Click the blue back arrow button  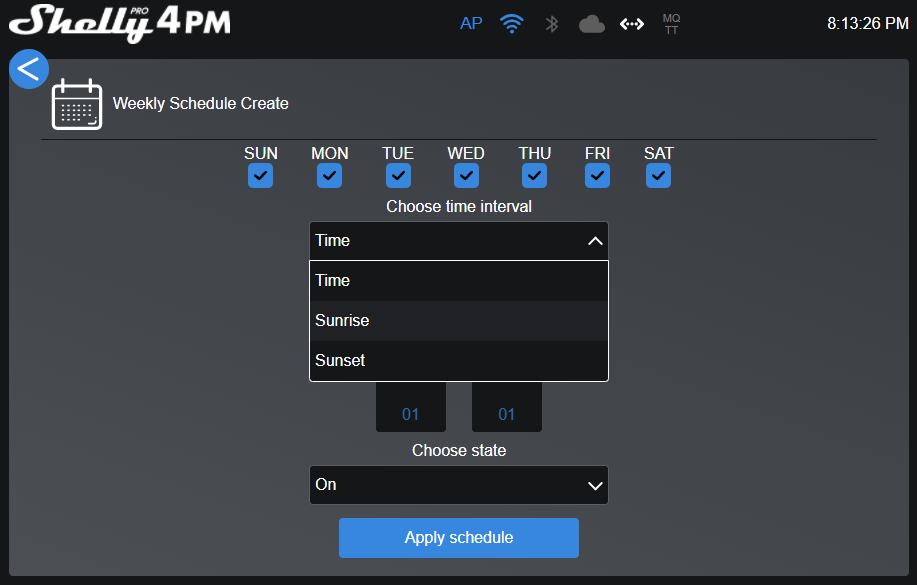point(29,69)
